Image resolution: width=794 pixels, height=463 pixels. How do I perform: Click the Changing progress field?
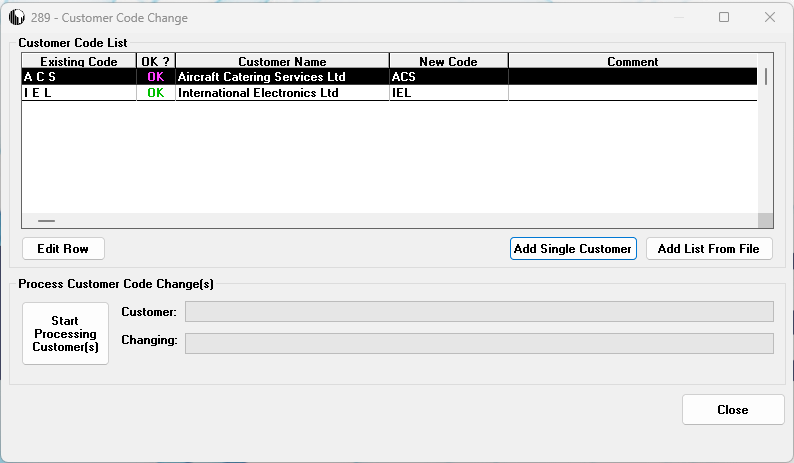coord(479,343)
